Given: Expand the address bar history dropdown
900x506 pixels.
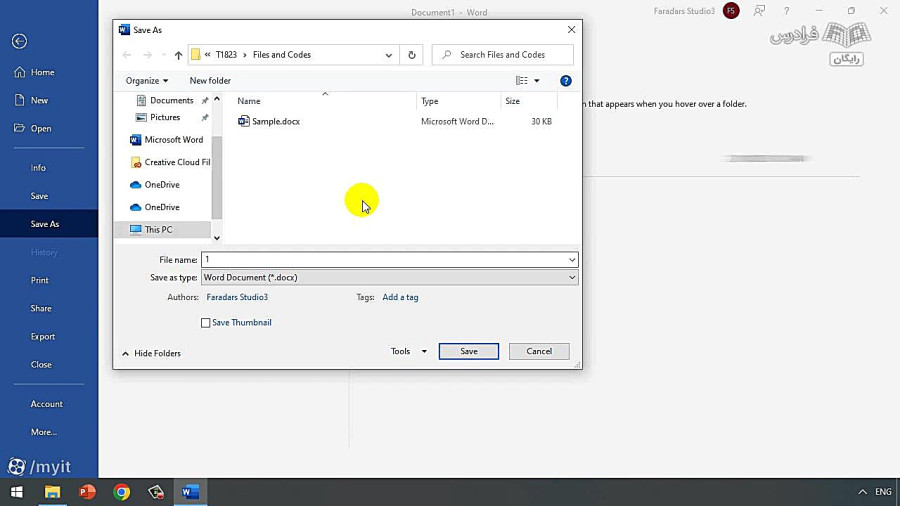Looking at the screenshot, I should [x=389, y=55].
